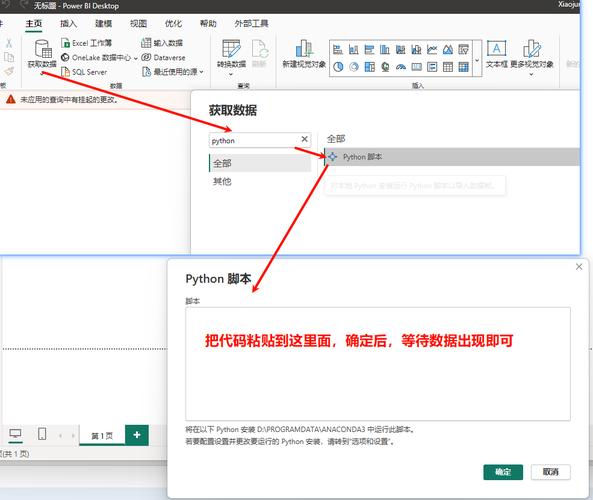Open the 外部工具 ribbon tab

[x=251, y=23]
